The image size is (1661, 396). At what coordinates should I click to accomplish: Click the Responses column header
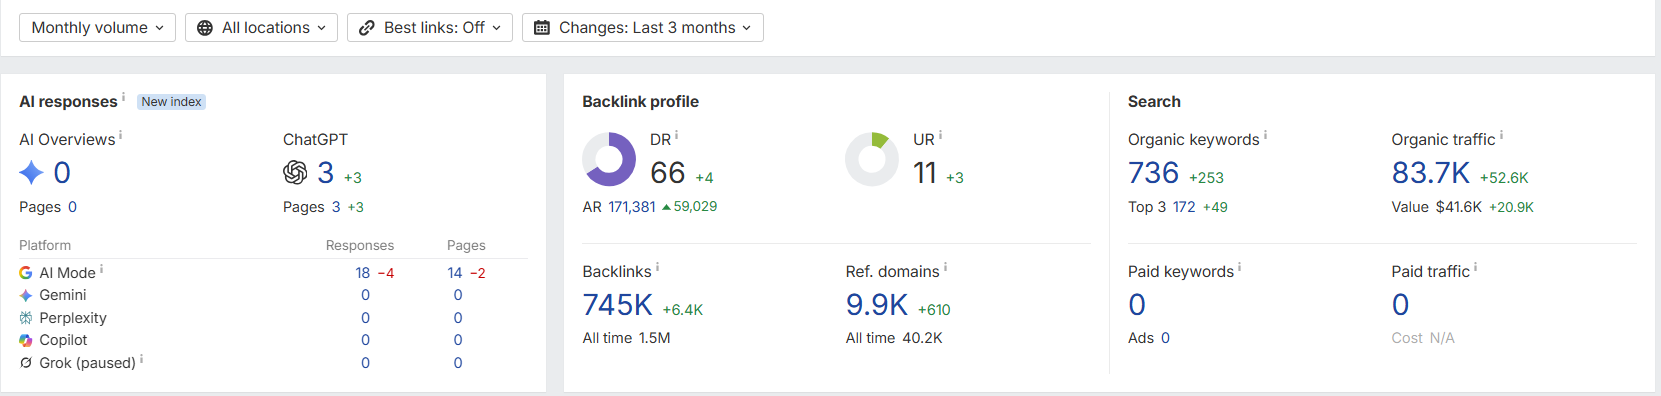pyautogui.click(x=360, y=245)
